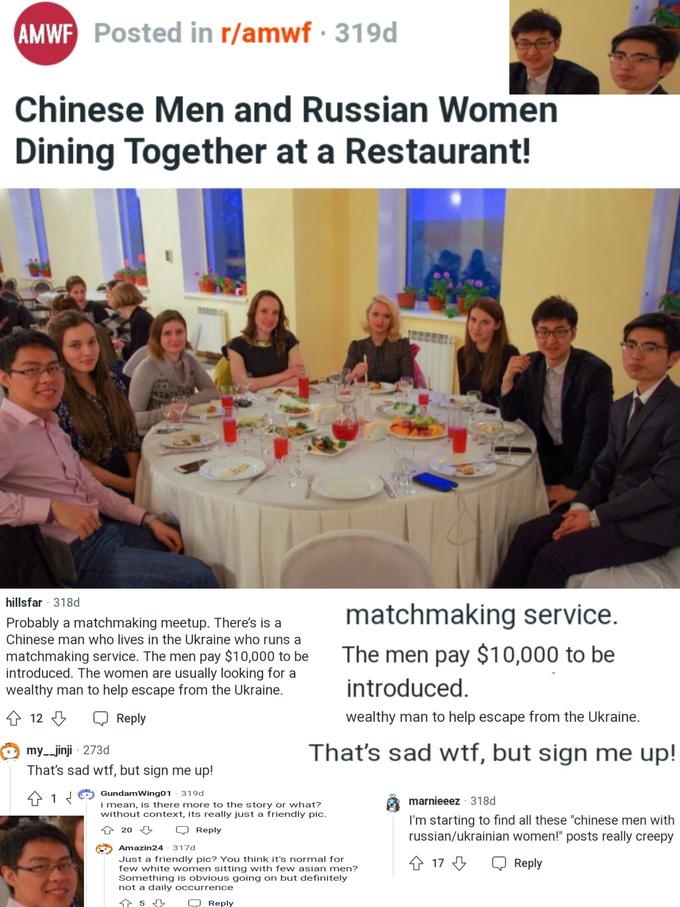Screen dimensions: 680x907
Task: Upvote my__jinji's comment
Action: [35, 799]
